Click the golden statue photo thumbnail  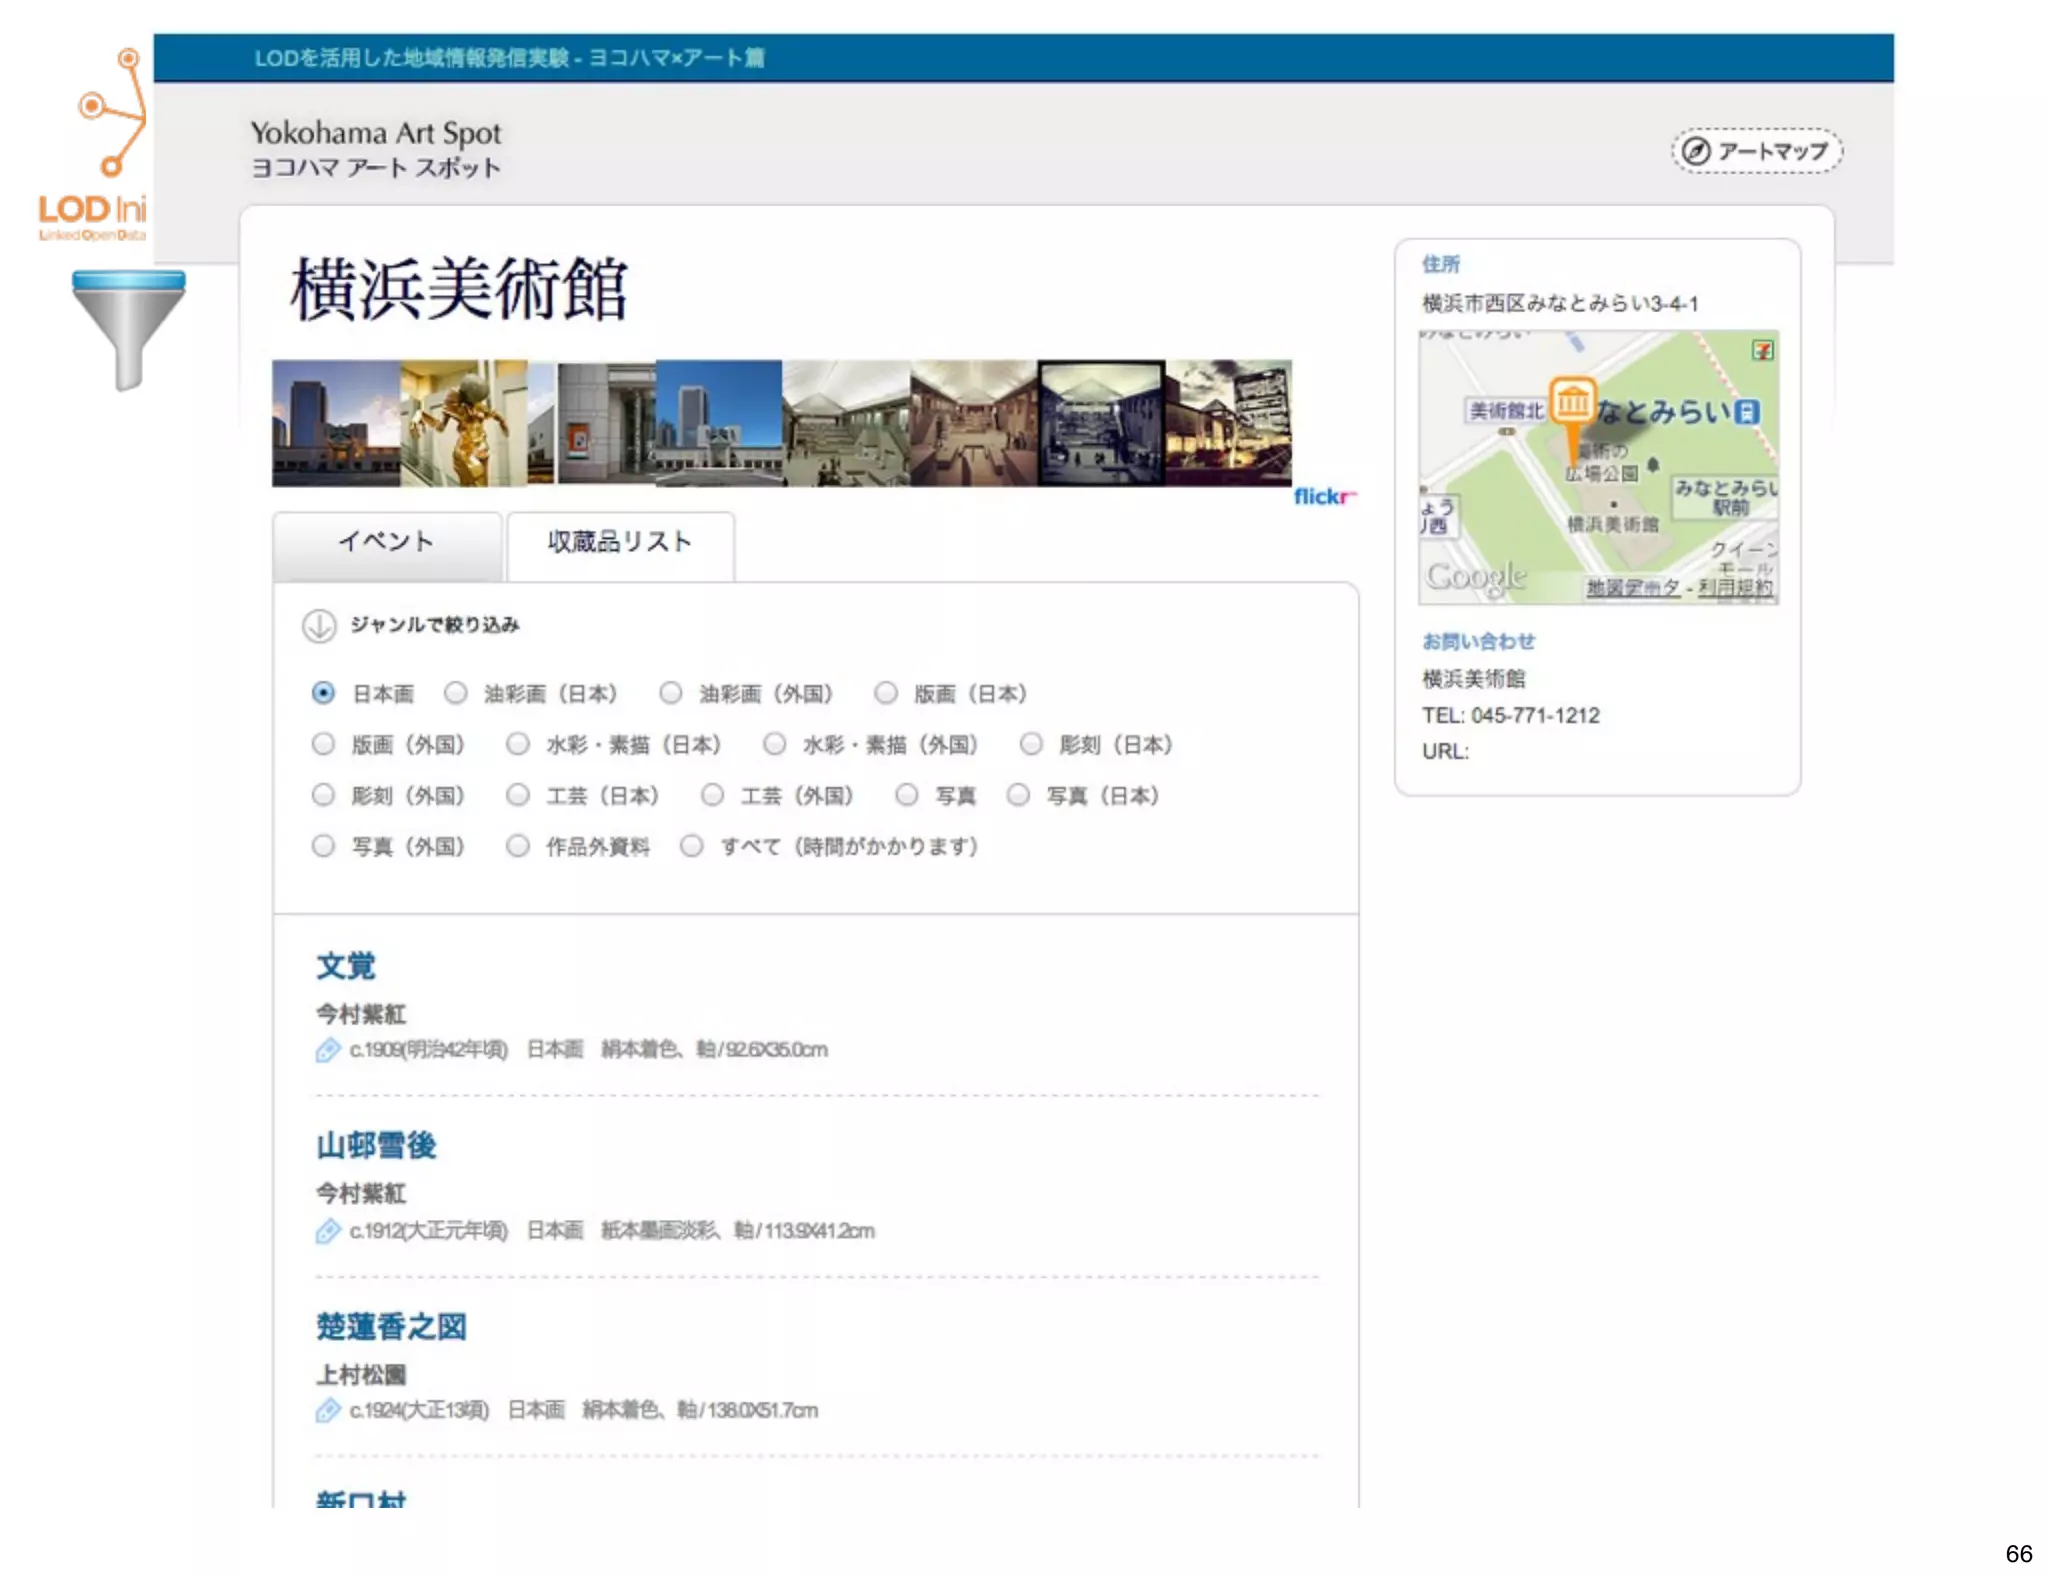tap(464, 424)
